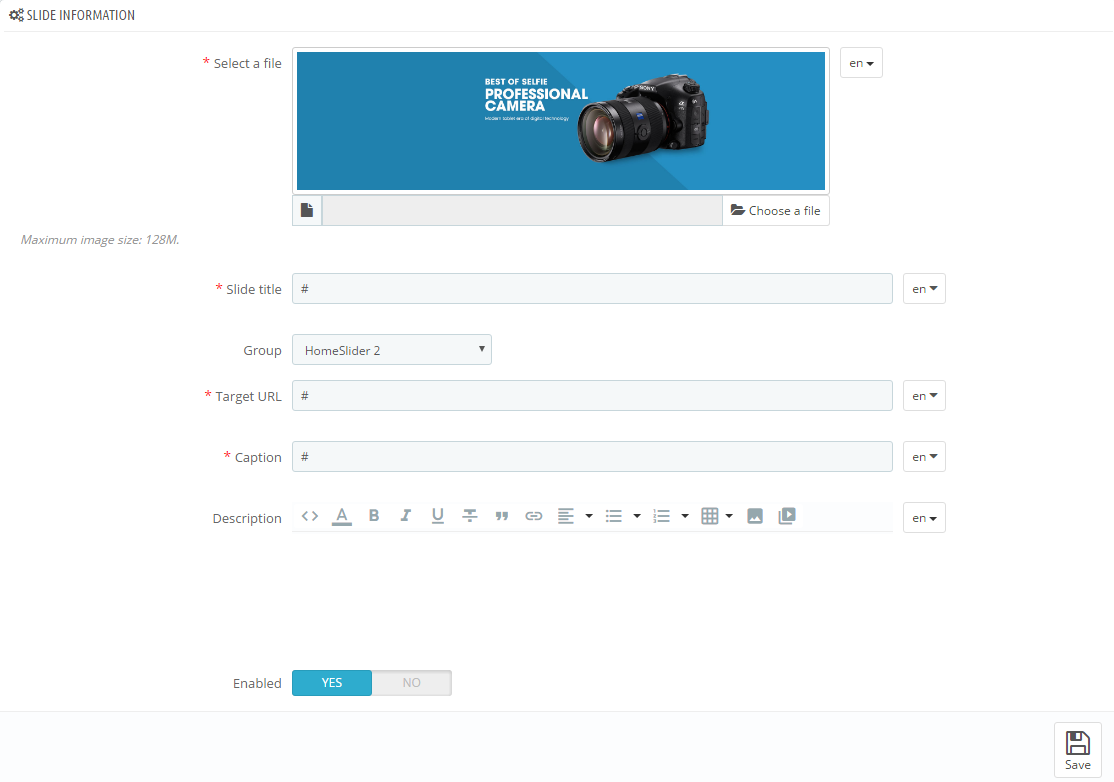This screenshot has width=1114, height=782.
Task: Click the file document icon beside filename field
Action: [307, 210]
